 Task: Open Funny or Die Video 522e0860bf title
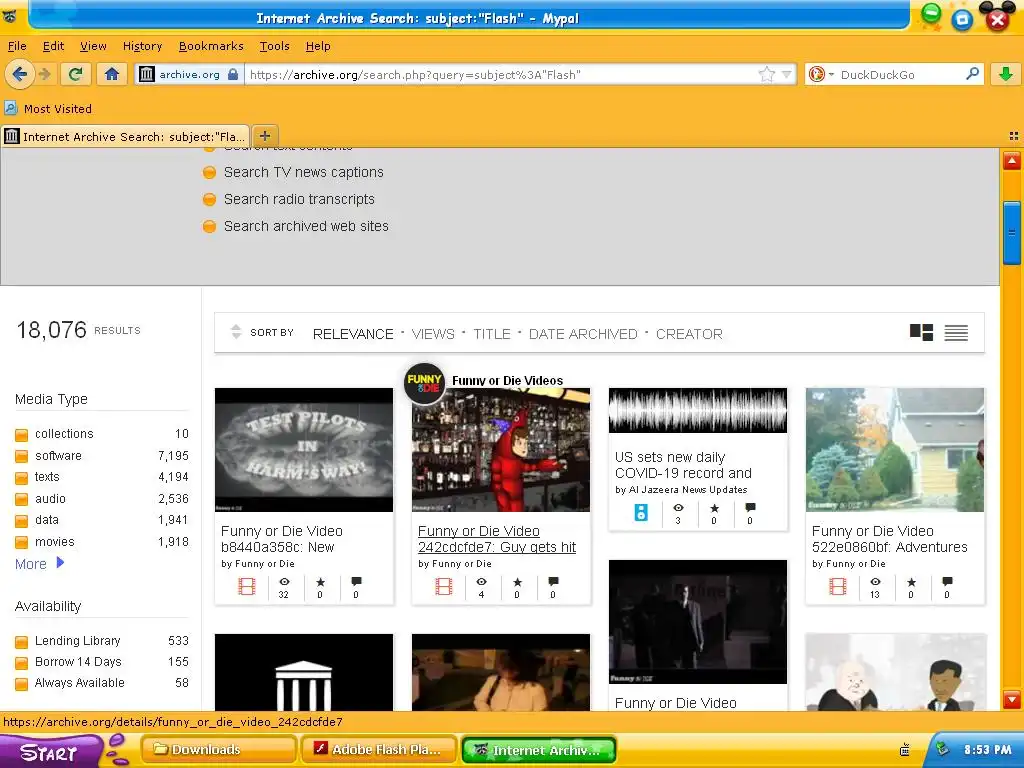point(889,539)
